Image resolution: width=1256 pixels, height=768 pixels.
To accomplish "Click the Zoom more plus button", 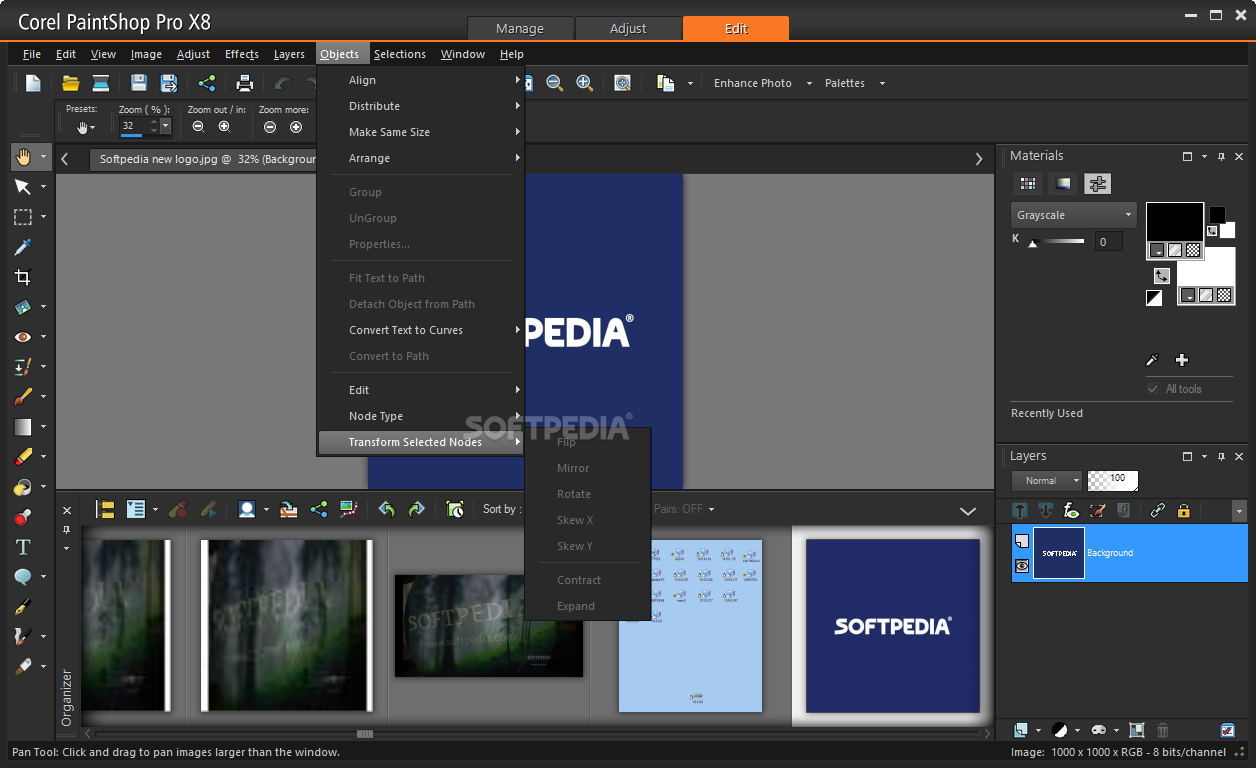I will click(296, 126).
